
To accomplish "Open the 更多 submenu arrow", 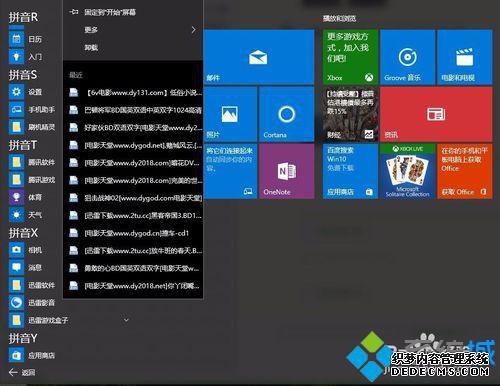I will click(194, 30).
